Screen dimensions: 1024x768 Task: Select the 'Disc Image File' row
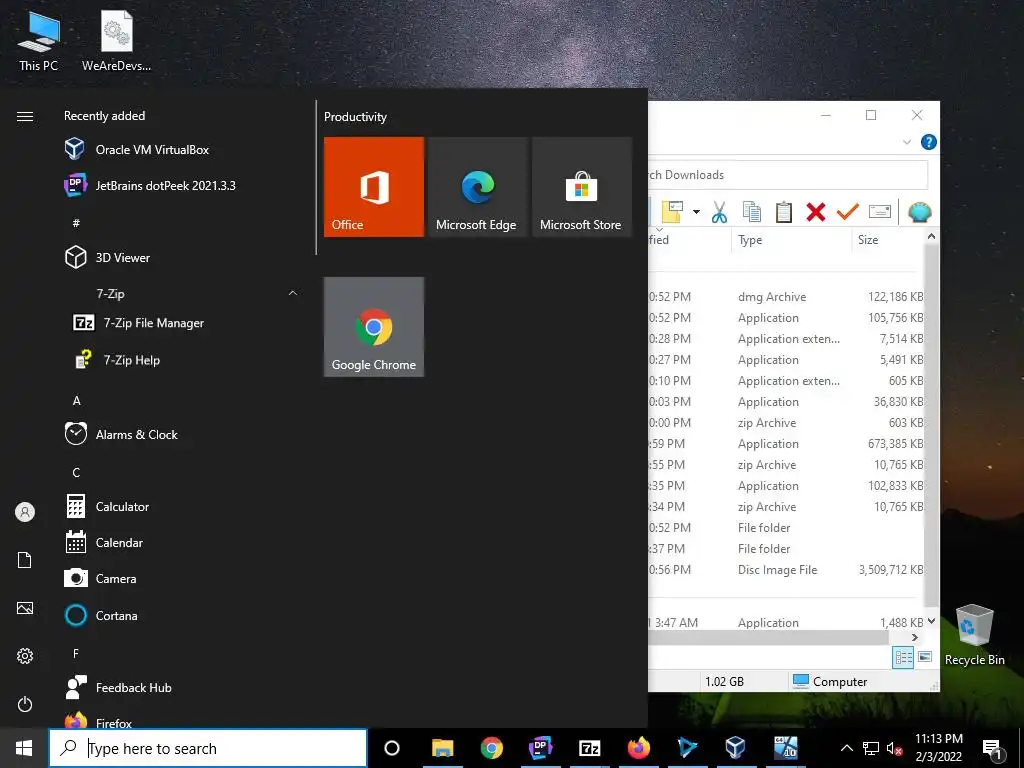click(786, 569)
